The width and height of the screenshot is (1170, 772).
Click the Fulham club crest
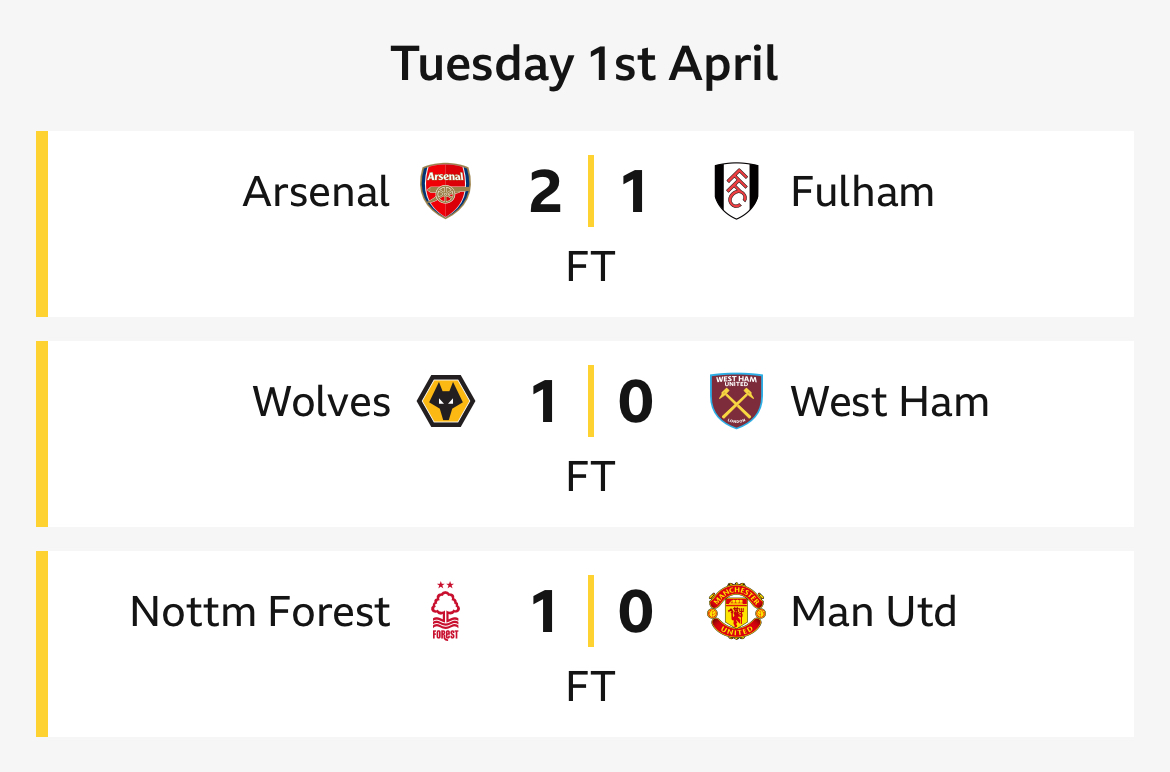pos(736,191)
